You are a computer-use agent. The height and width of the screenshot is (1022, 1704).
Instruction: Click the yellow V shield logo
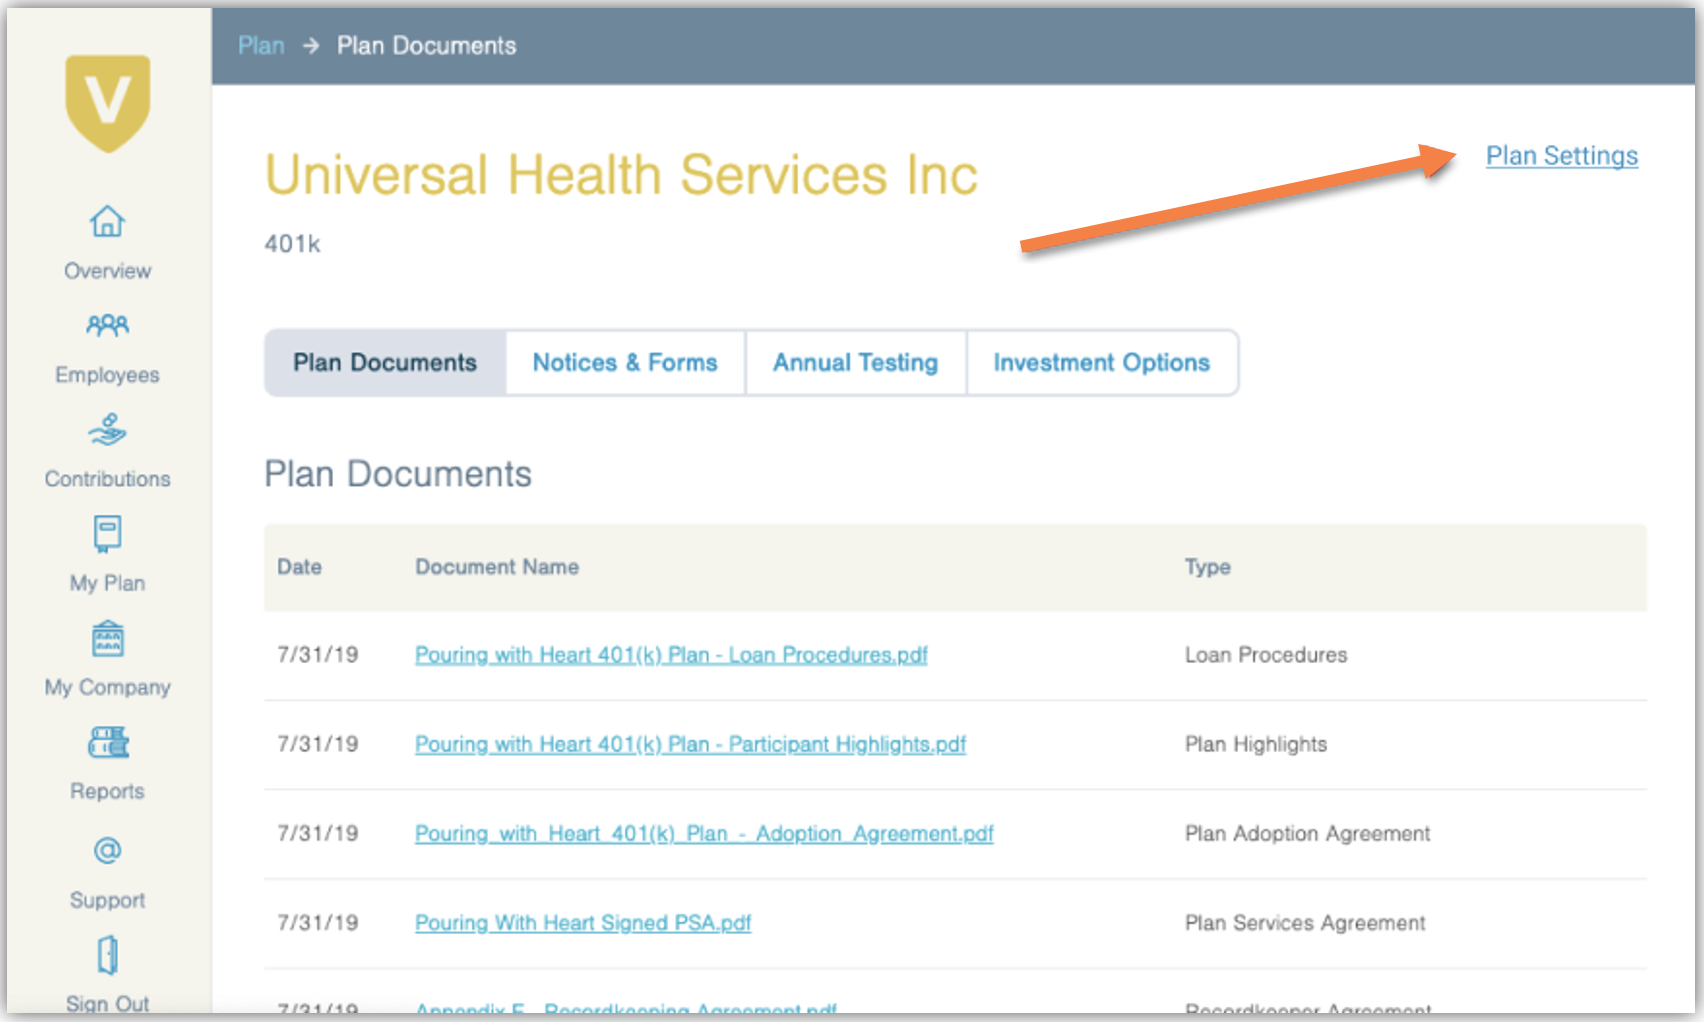pos(108,103)
